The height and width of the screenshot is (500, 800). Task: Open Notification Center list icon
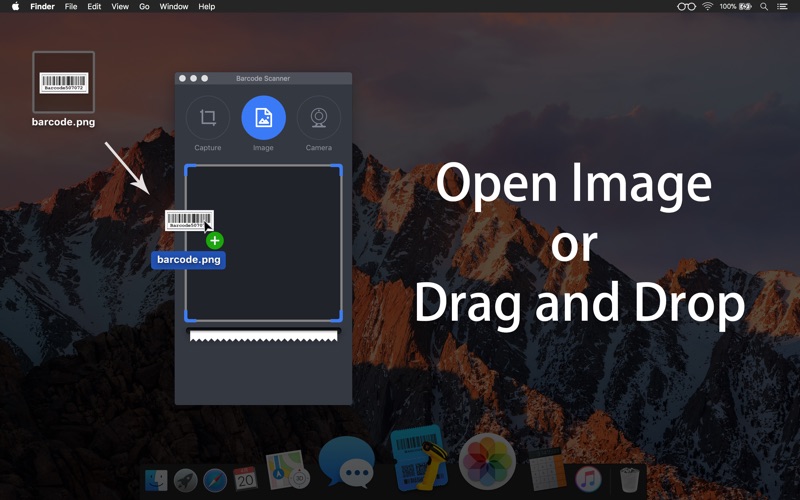pos(783,6)
